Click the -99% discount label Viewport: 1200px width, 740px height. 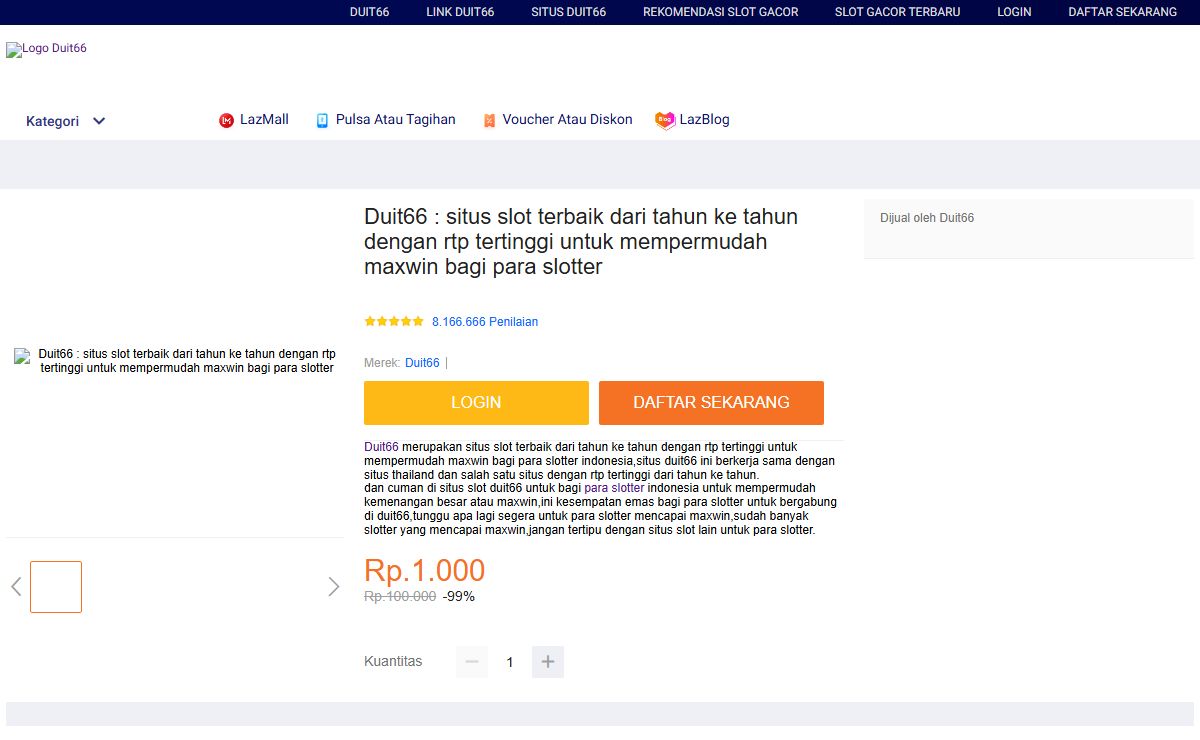click(459, 596)
